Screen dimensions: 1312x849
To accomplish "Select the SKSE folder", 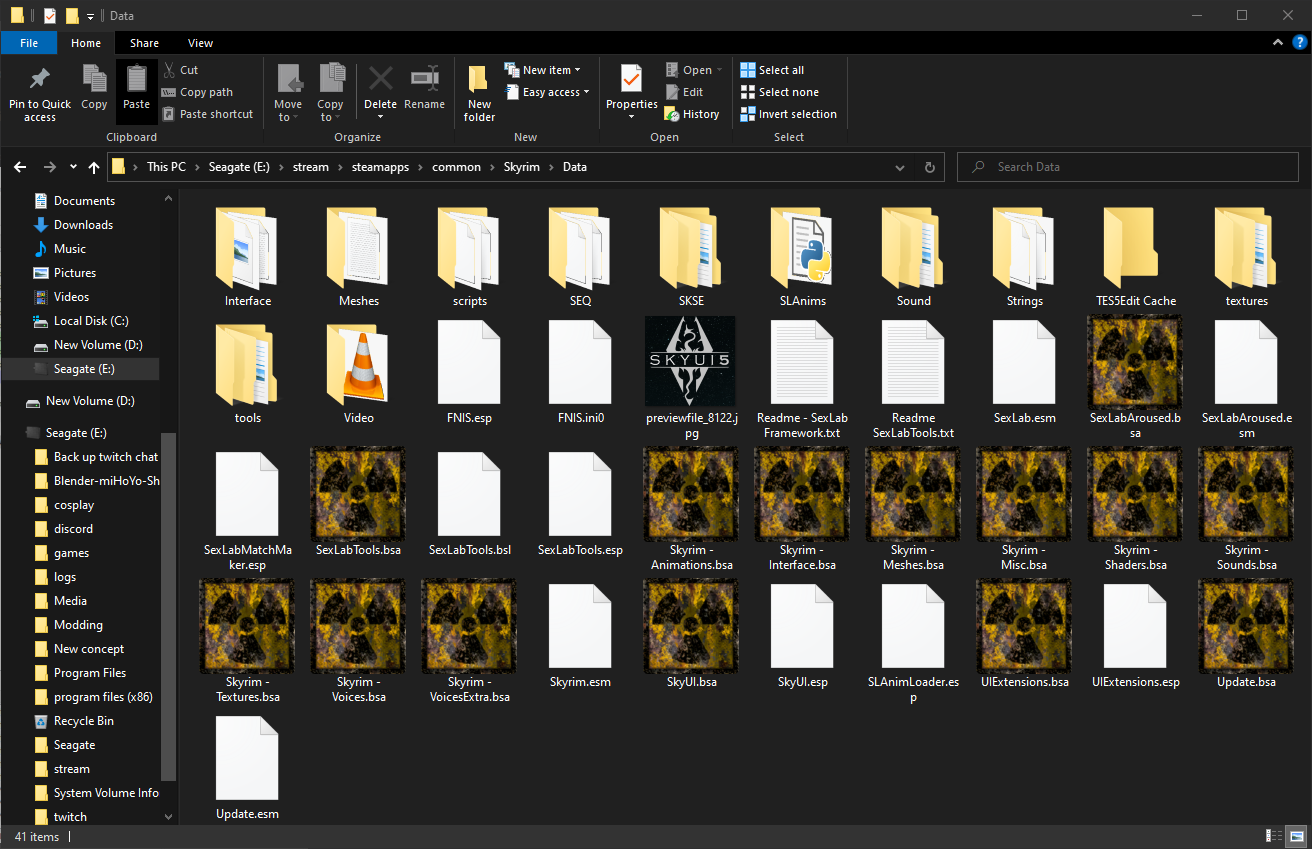I will 691,255.
